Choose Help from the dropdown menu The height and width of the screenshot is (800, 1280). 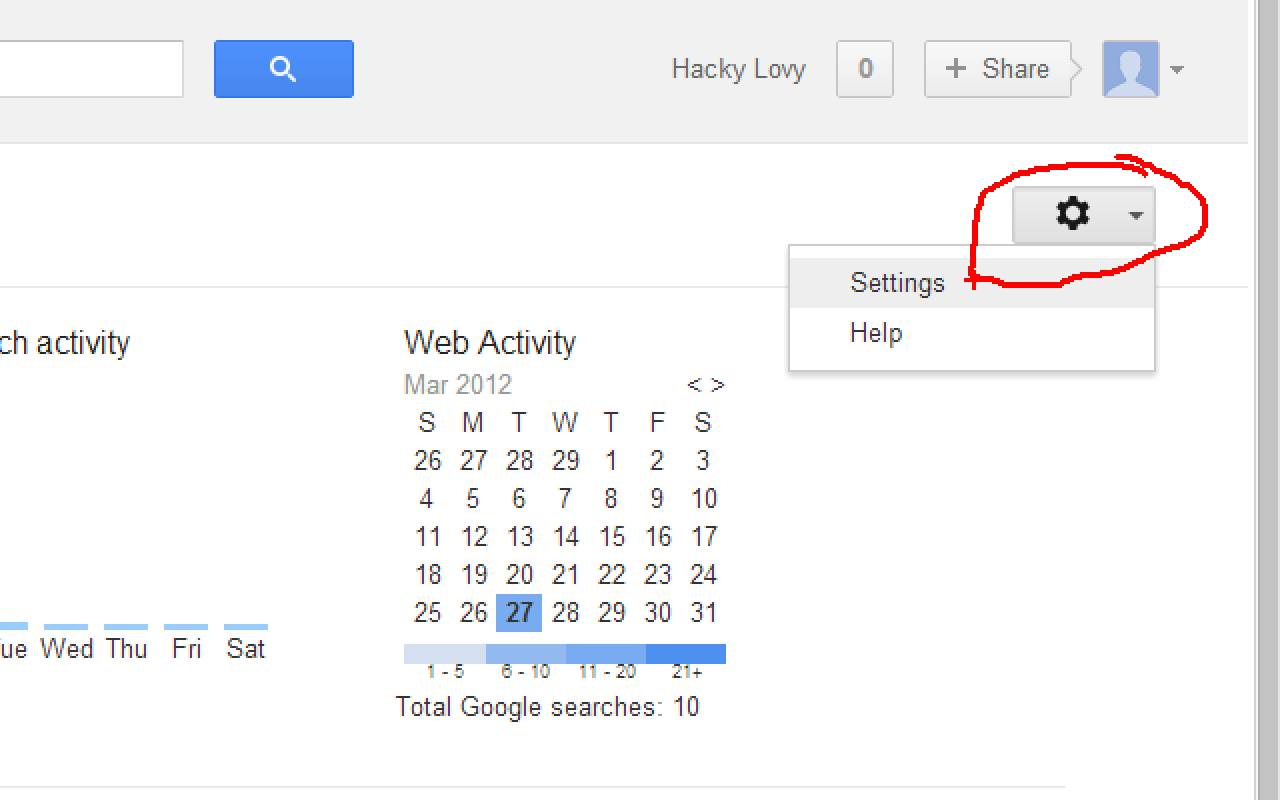876,333
